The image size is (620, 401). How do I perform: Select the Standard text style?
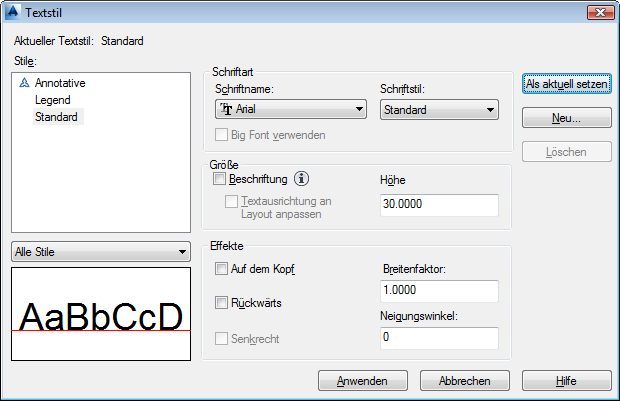tap(58, 117)
